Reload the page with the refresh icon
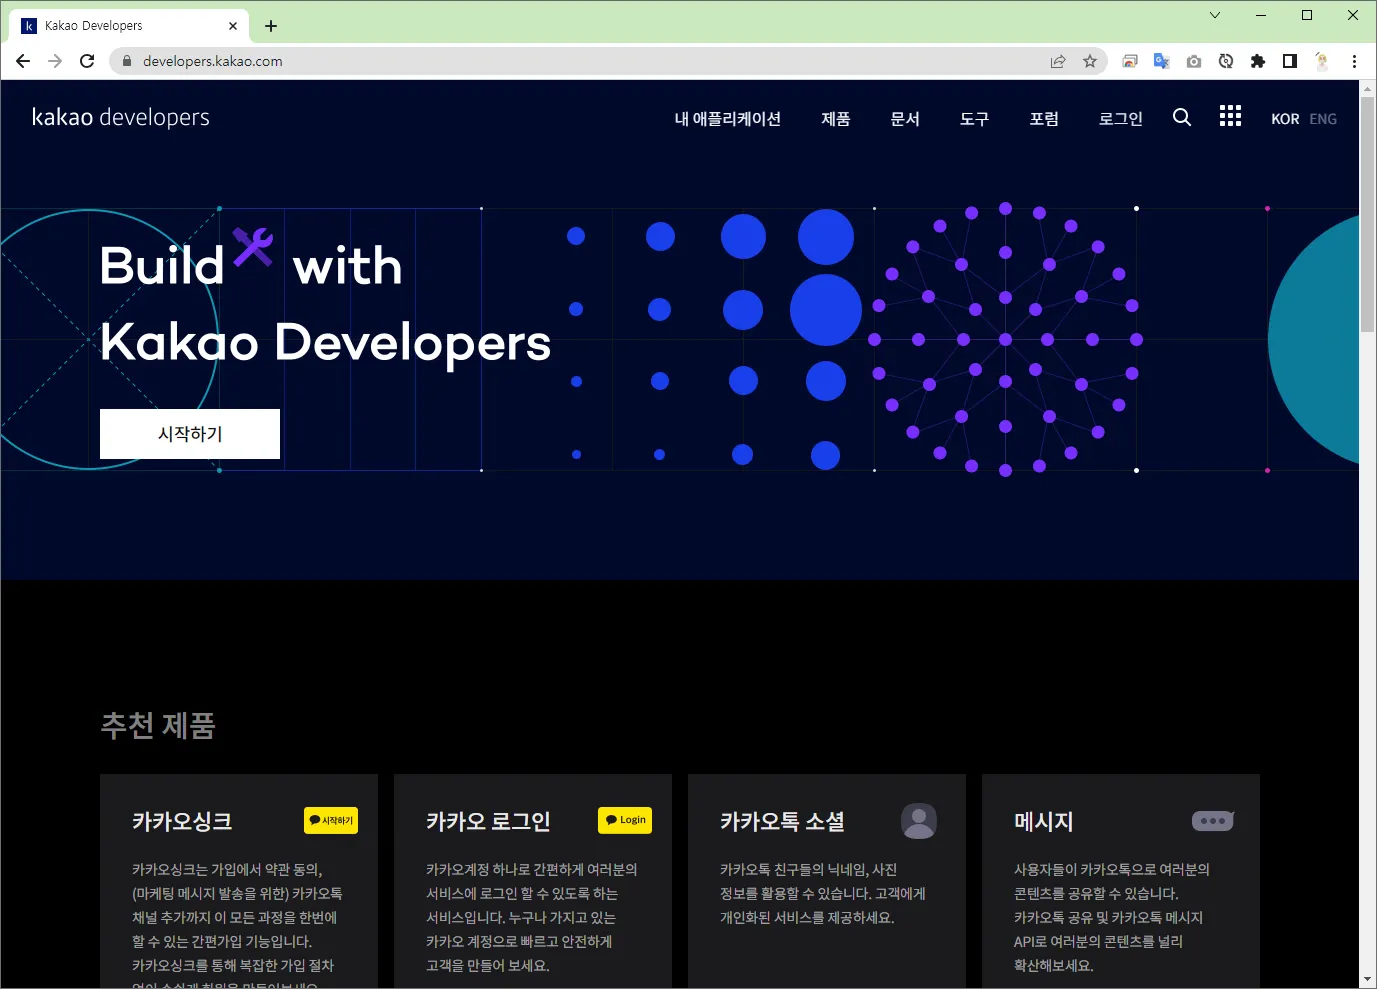 click(x=87, y=61)
